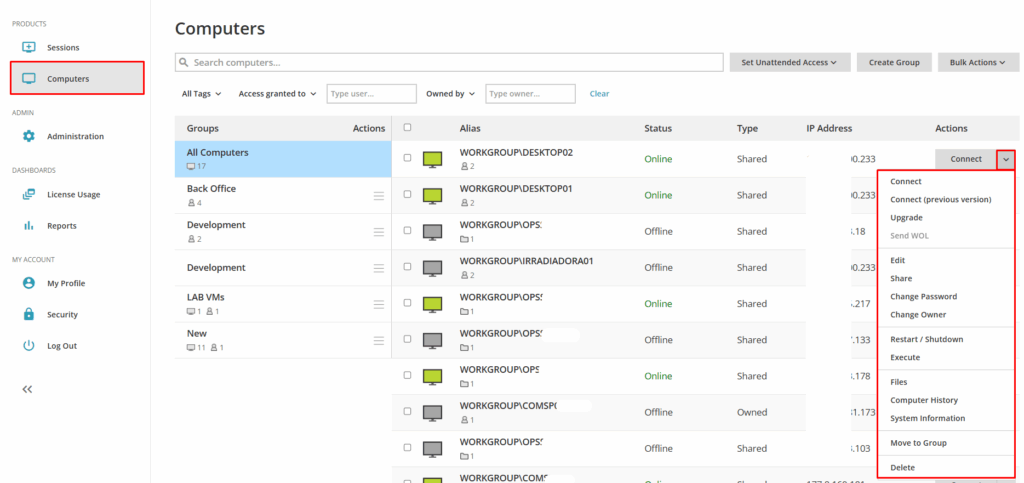Image resolution: width=1024 pixels, height=483 pixels.
Task: Select the WORKGROUP\IRRADIADORA01 row checkbox
Action: 407,267
